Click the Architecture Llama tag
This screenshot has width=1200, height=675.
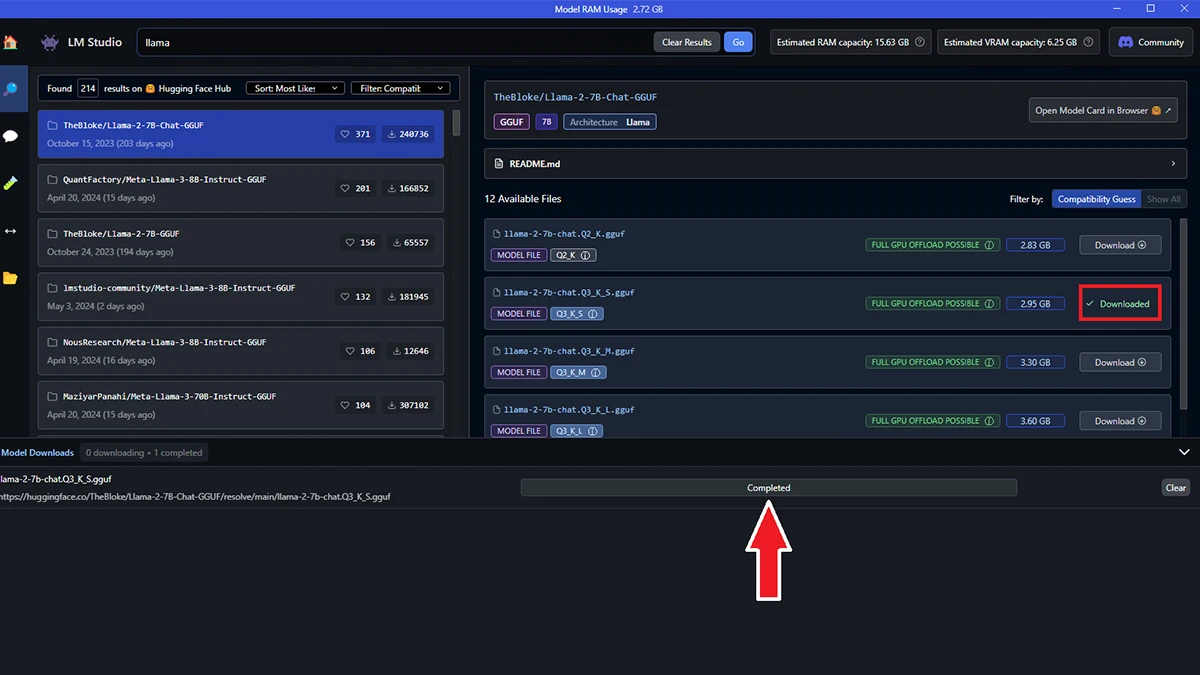pyautogui.click(x=610, y=122)
